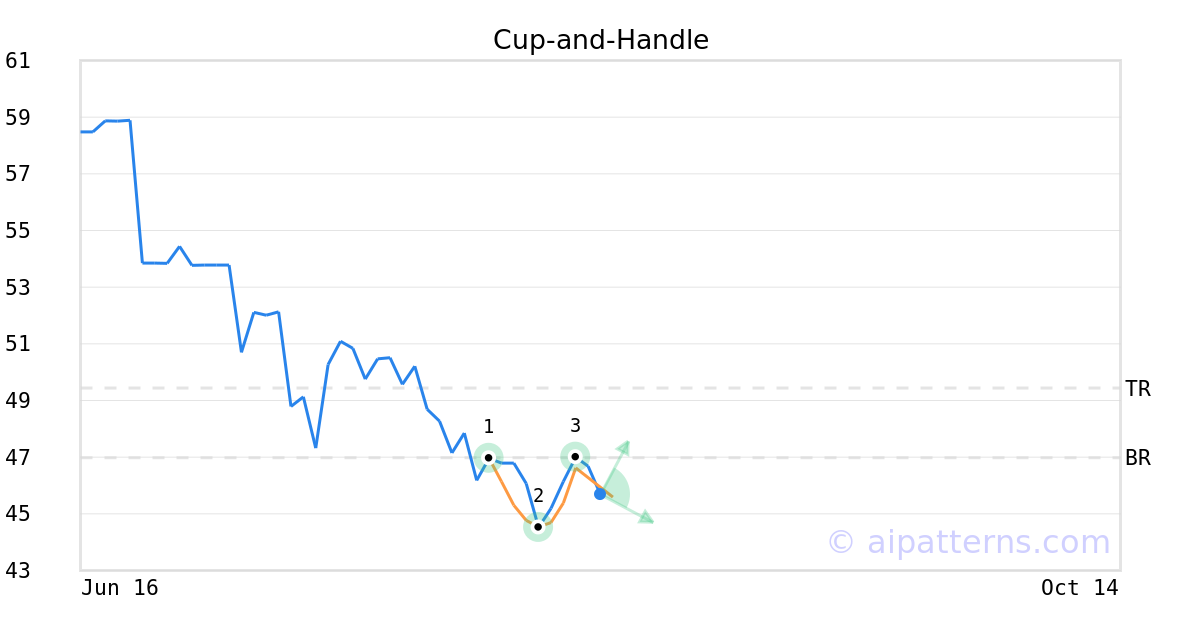Click the upward green projection arrow
The width and height of the screenshot is (1200, 630).
(x=615, y=465)
